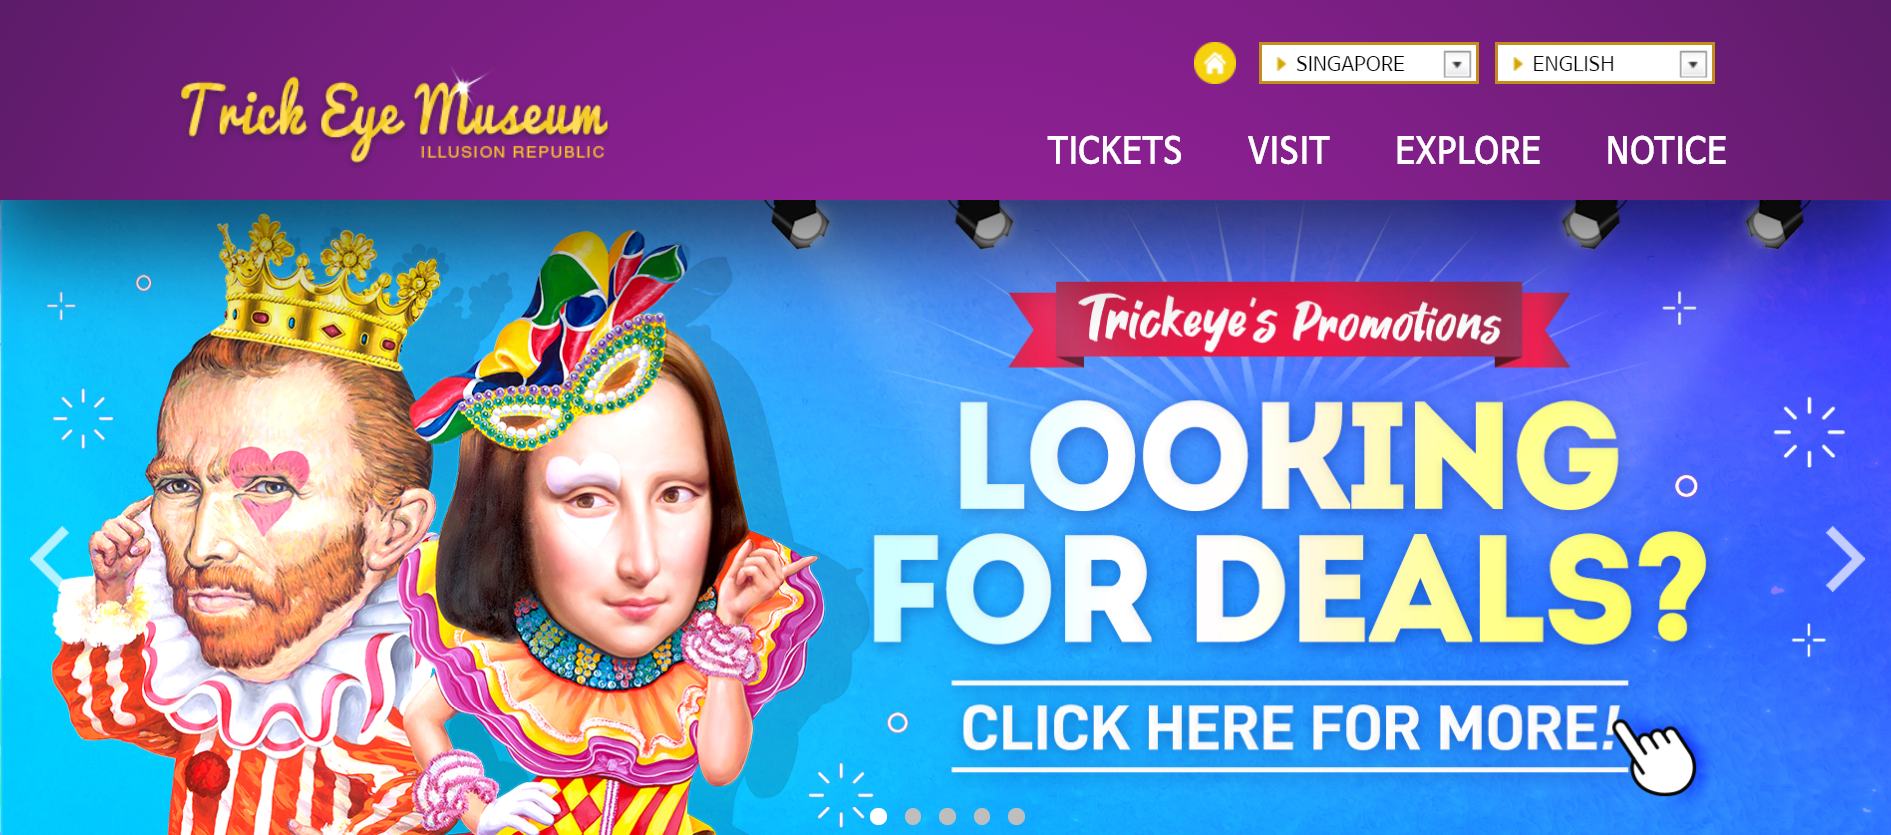Viewport: 1891px width, 835px height.
Task: Select the first carousel slide dot
Action: coord(879,816)
